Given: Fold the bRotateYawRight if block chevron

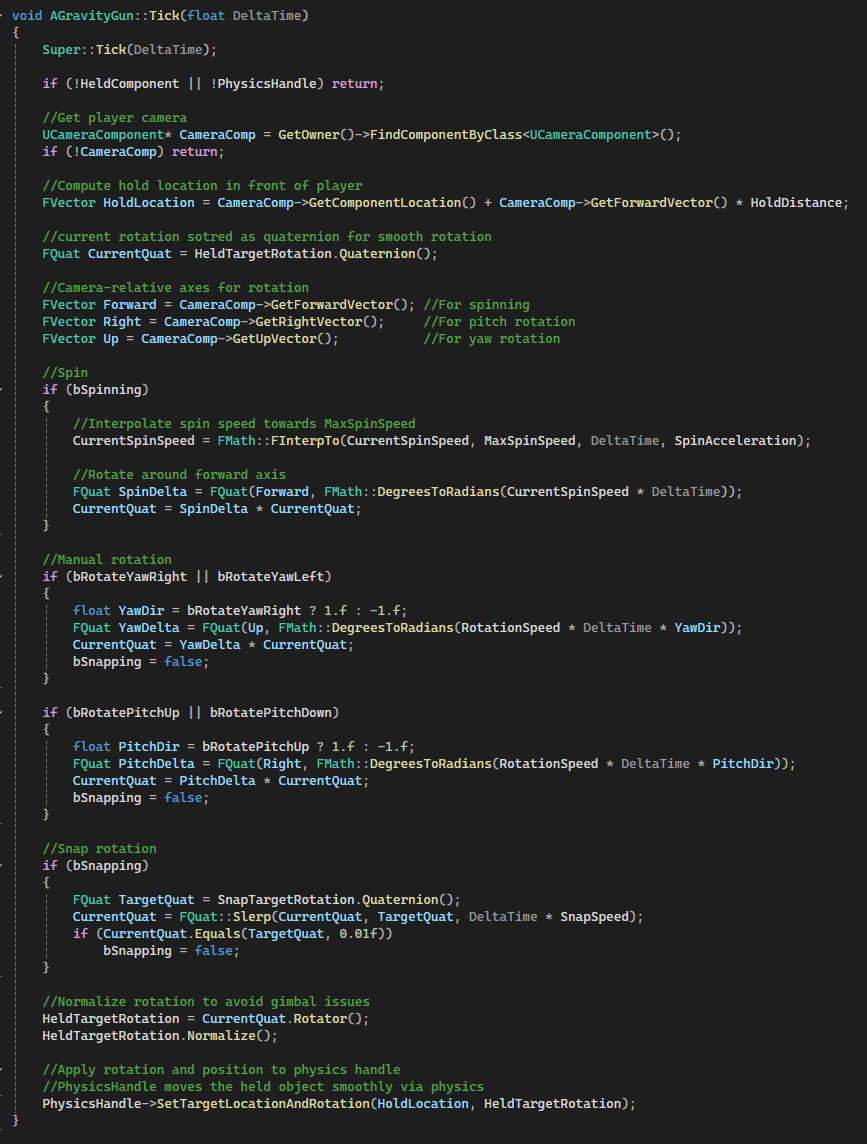Looking at the screenshot, I should point(5,576).
